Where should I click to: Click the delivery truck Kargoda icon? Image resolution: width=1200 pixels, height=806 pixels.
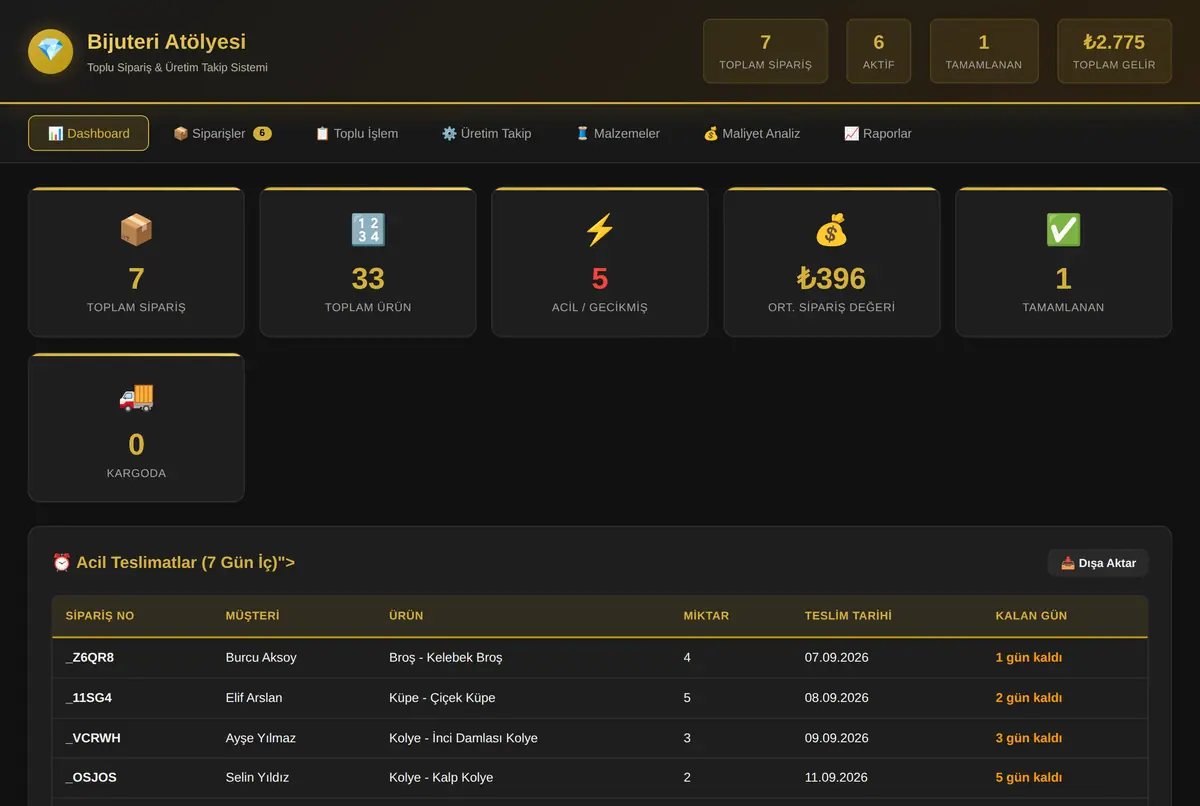pyautogui.click(x=136, y=396)
